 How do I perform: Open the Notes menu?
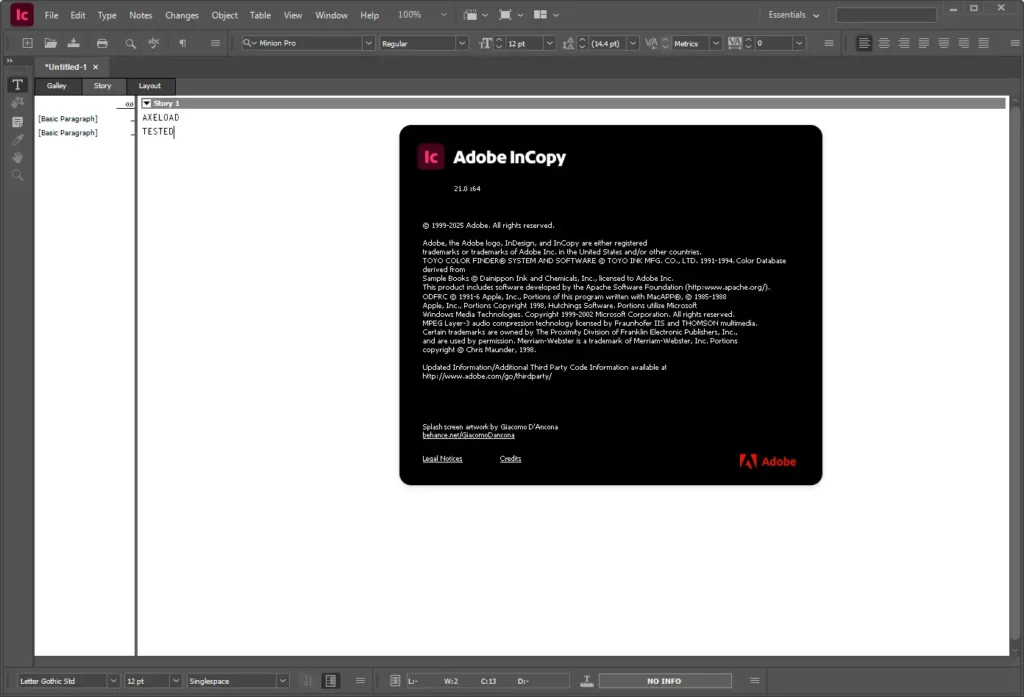tap(140, 15)
